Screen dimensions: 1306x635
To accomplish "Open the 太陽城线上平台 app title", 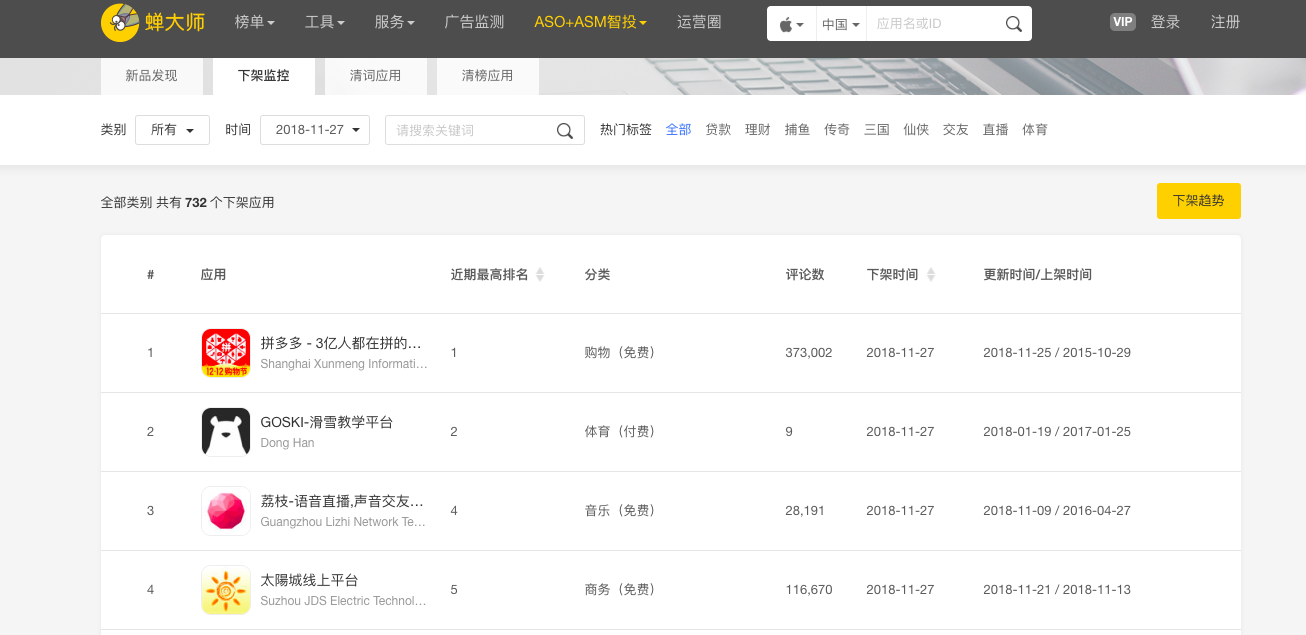I will click(309, 580).
